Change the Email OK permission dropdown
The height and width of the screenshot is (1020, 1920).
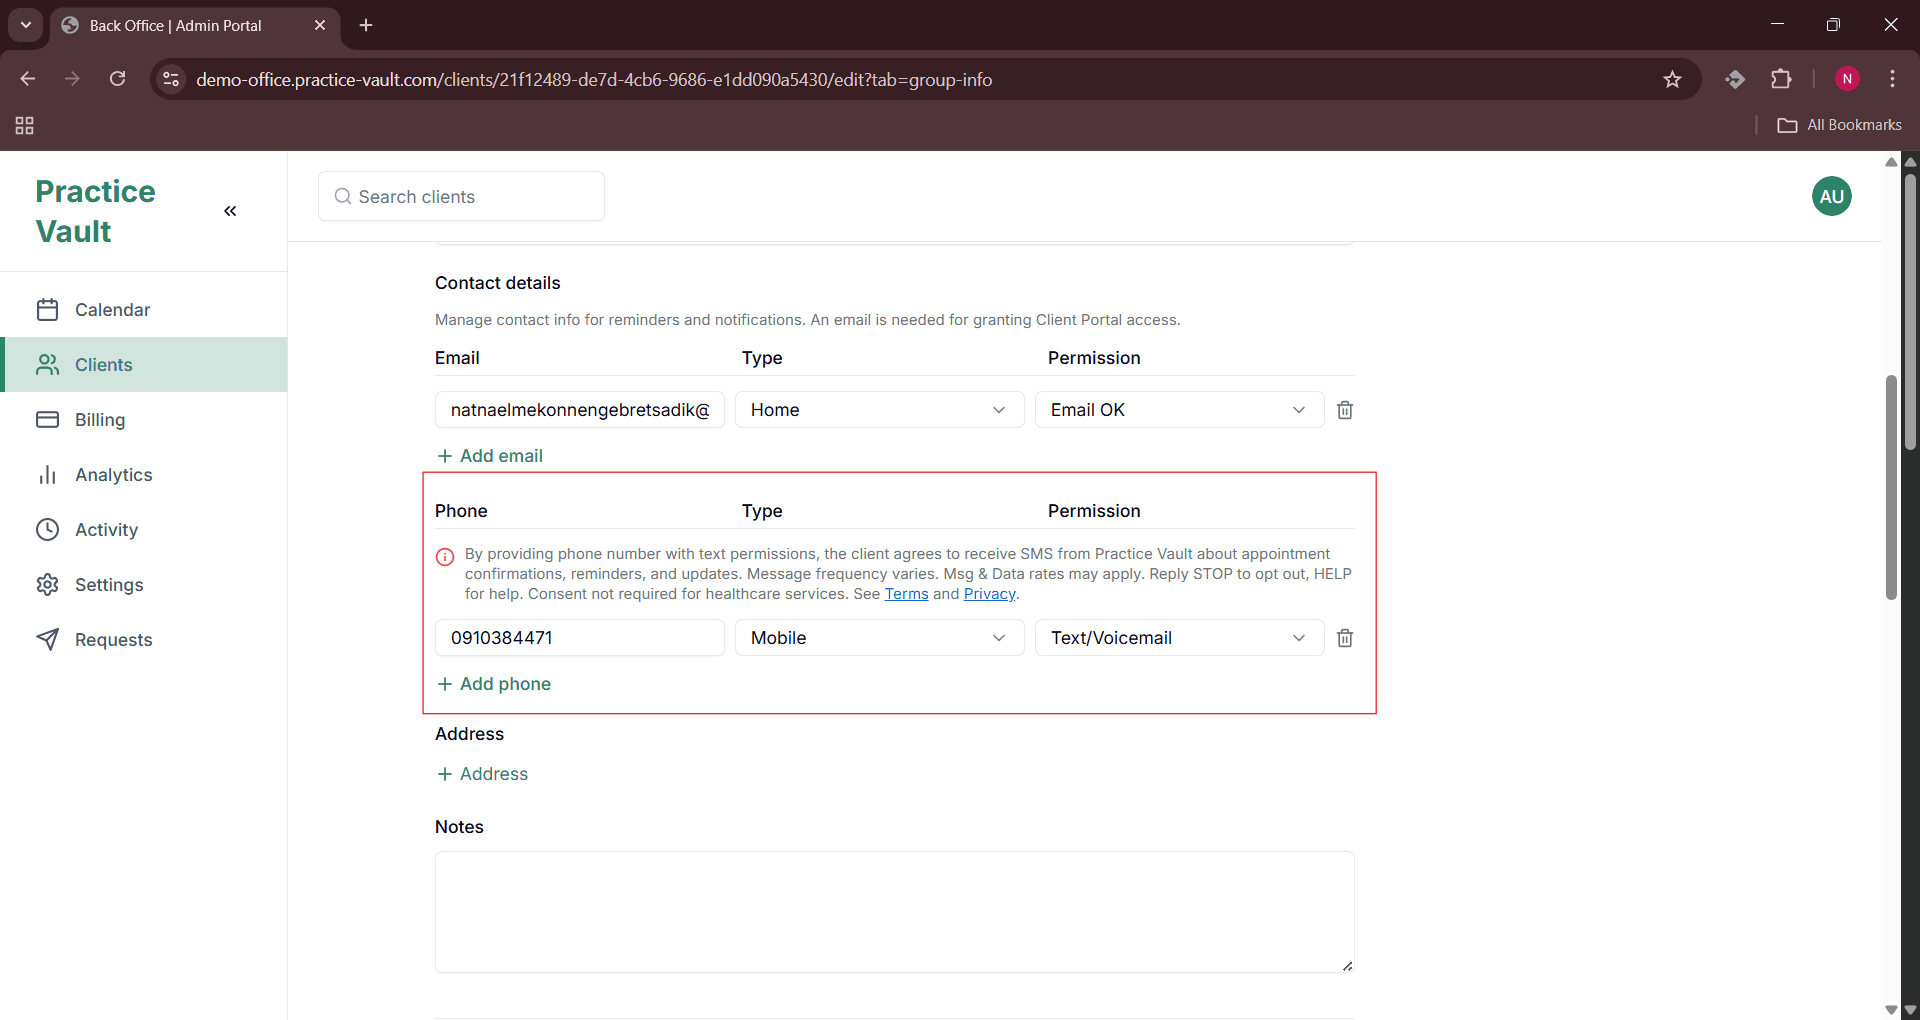(1178, 409)
